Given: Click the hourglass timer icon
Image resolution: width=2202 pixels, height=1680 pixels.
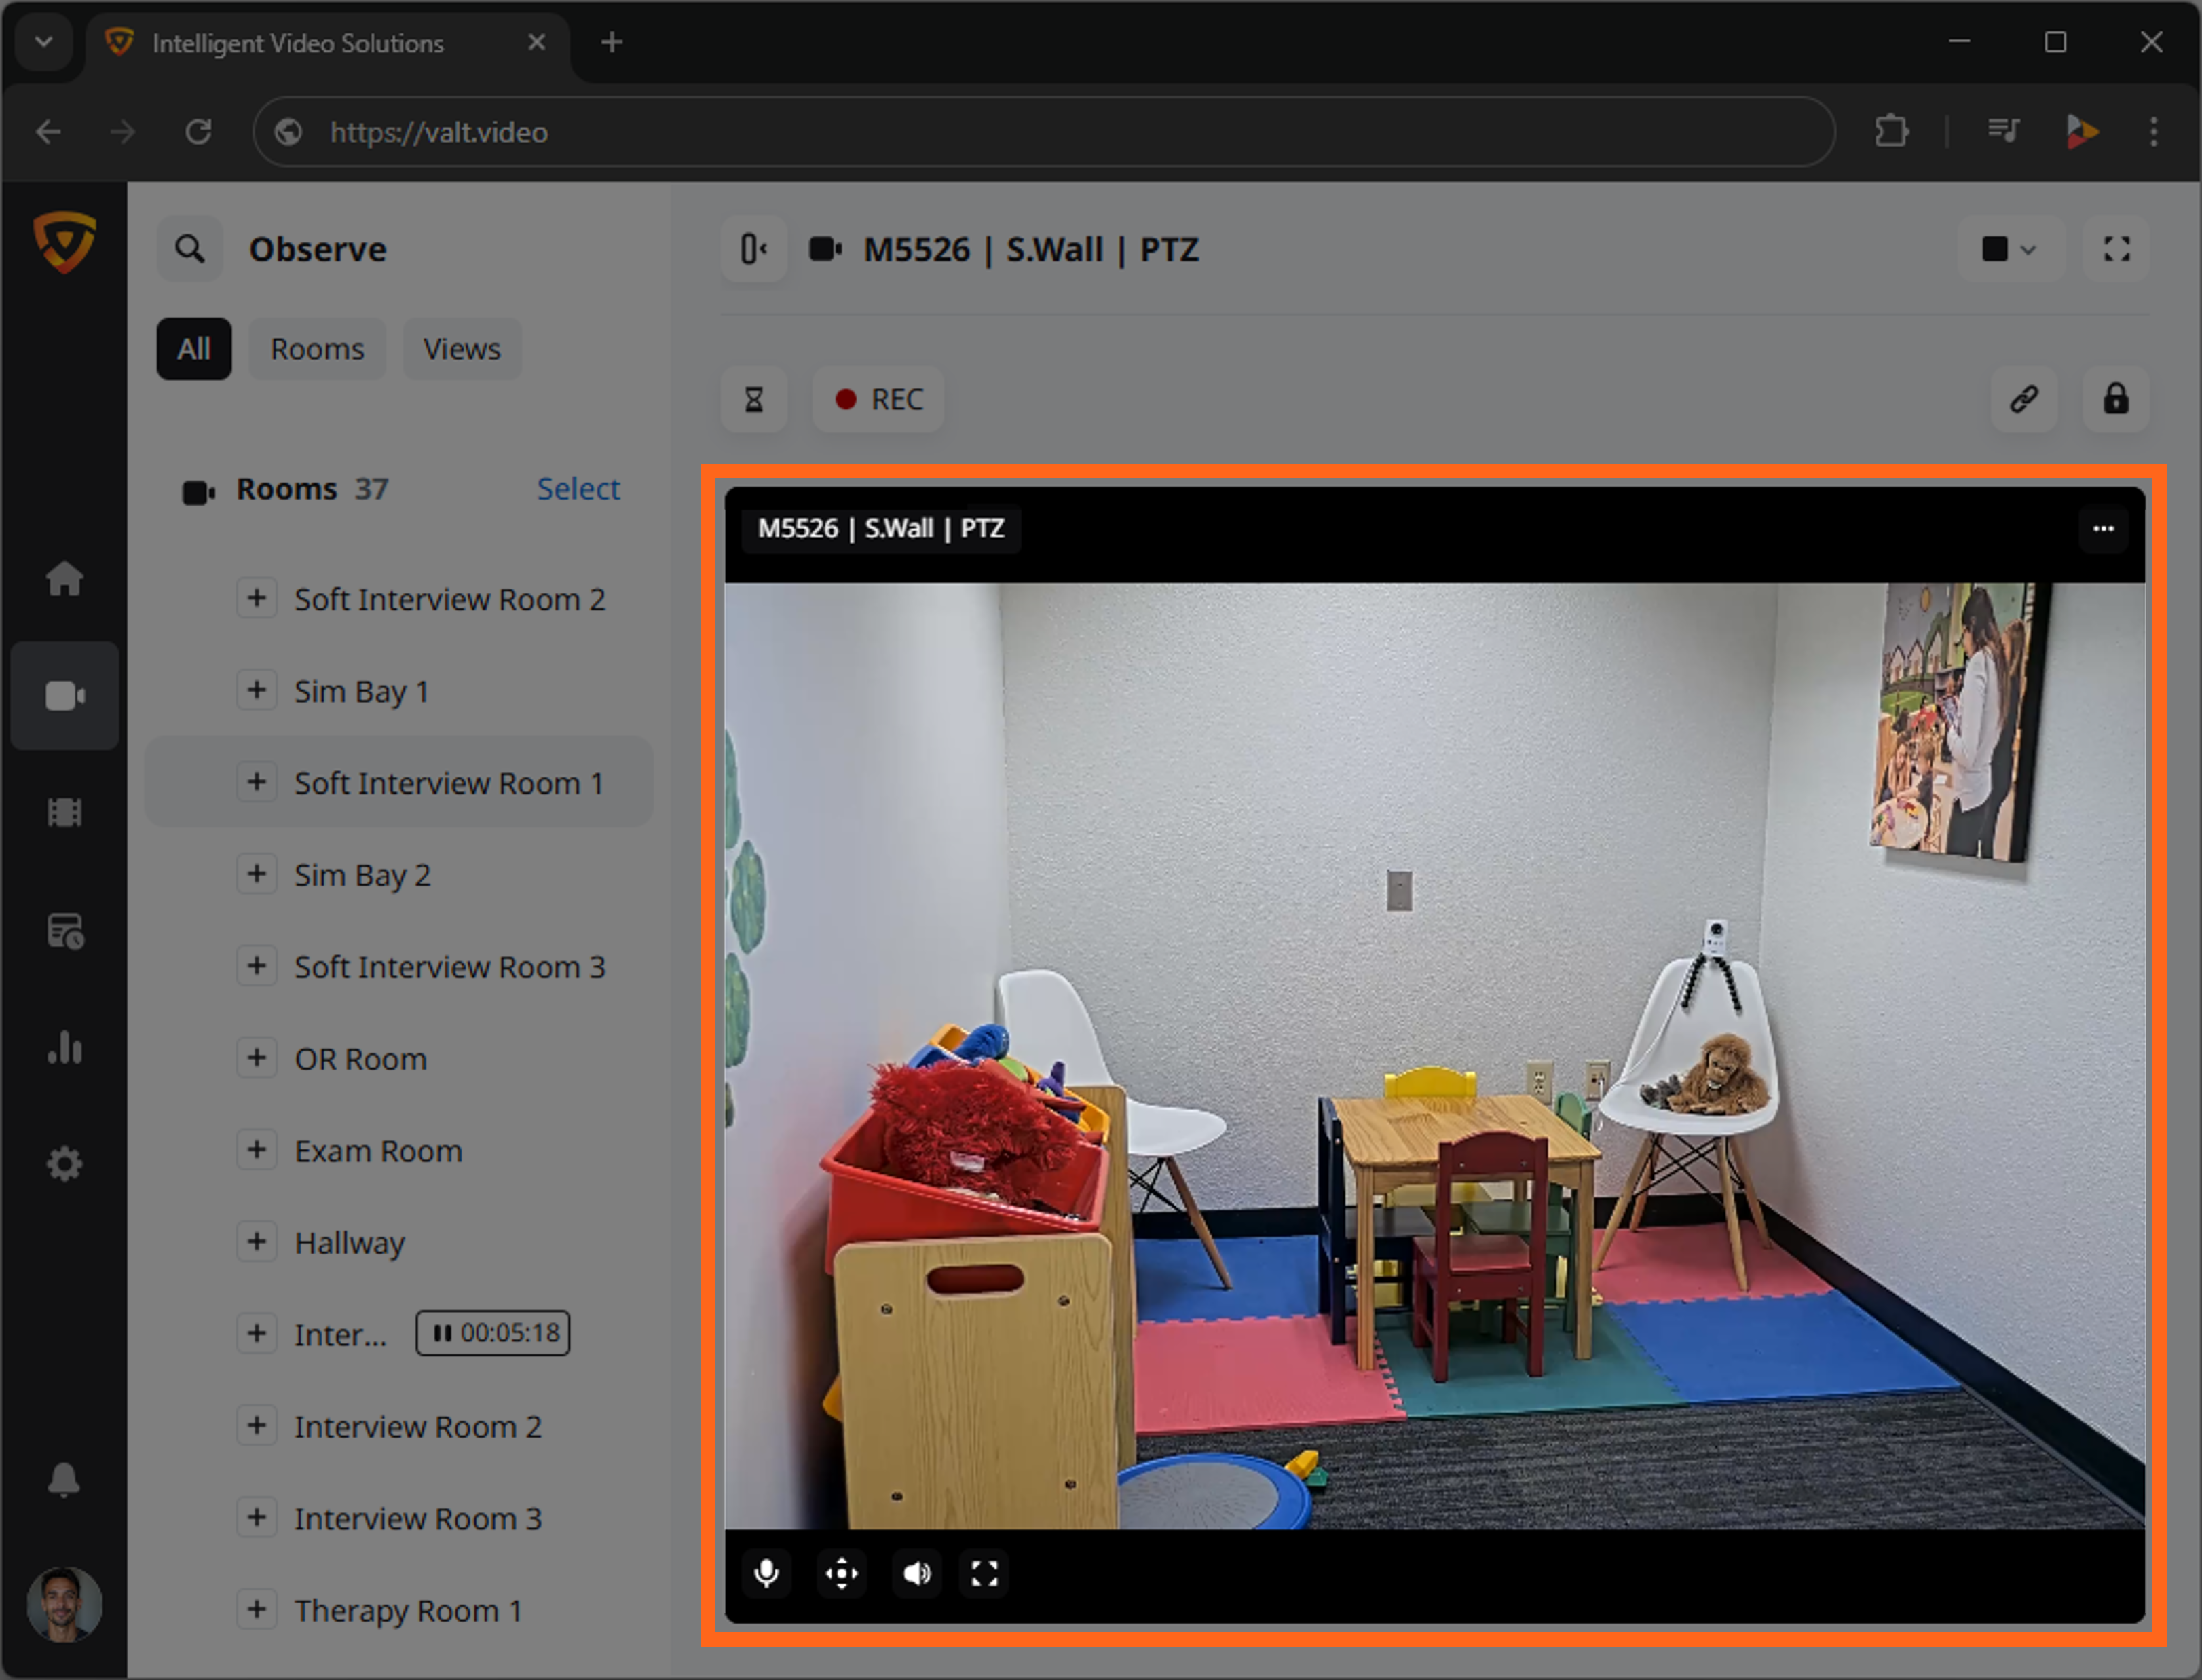Looking at the screenshot, I should click(754, 400).
